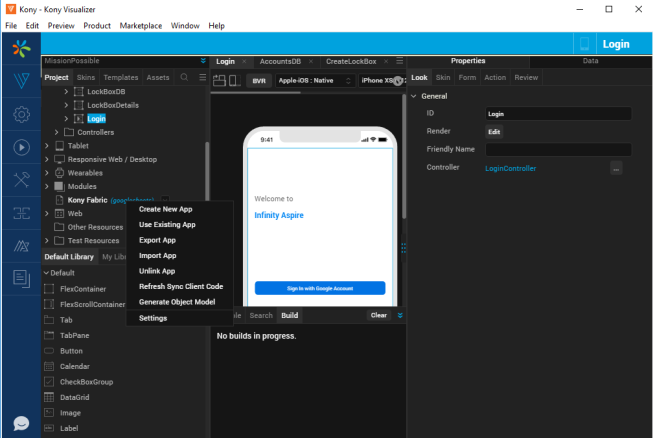Choose Unlink App from context menu
The height and width of the screenshot is (438, 653).
pos(157,271)
